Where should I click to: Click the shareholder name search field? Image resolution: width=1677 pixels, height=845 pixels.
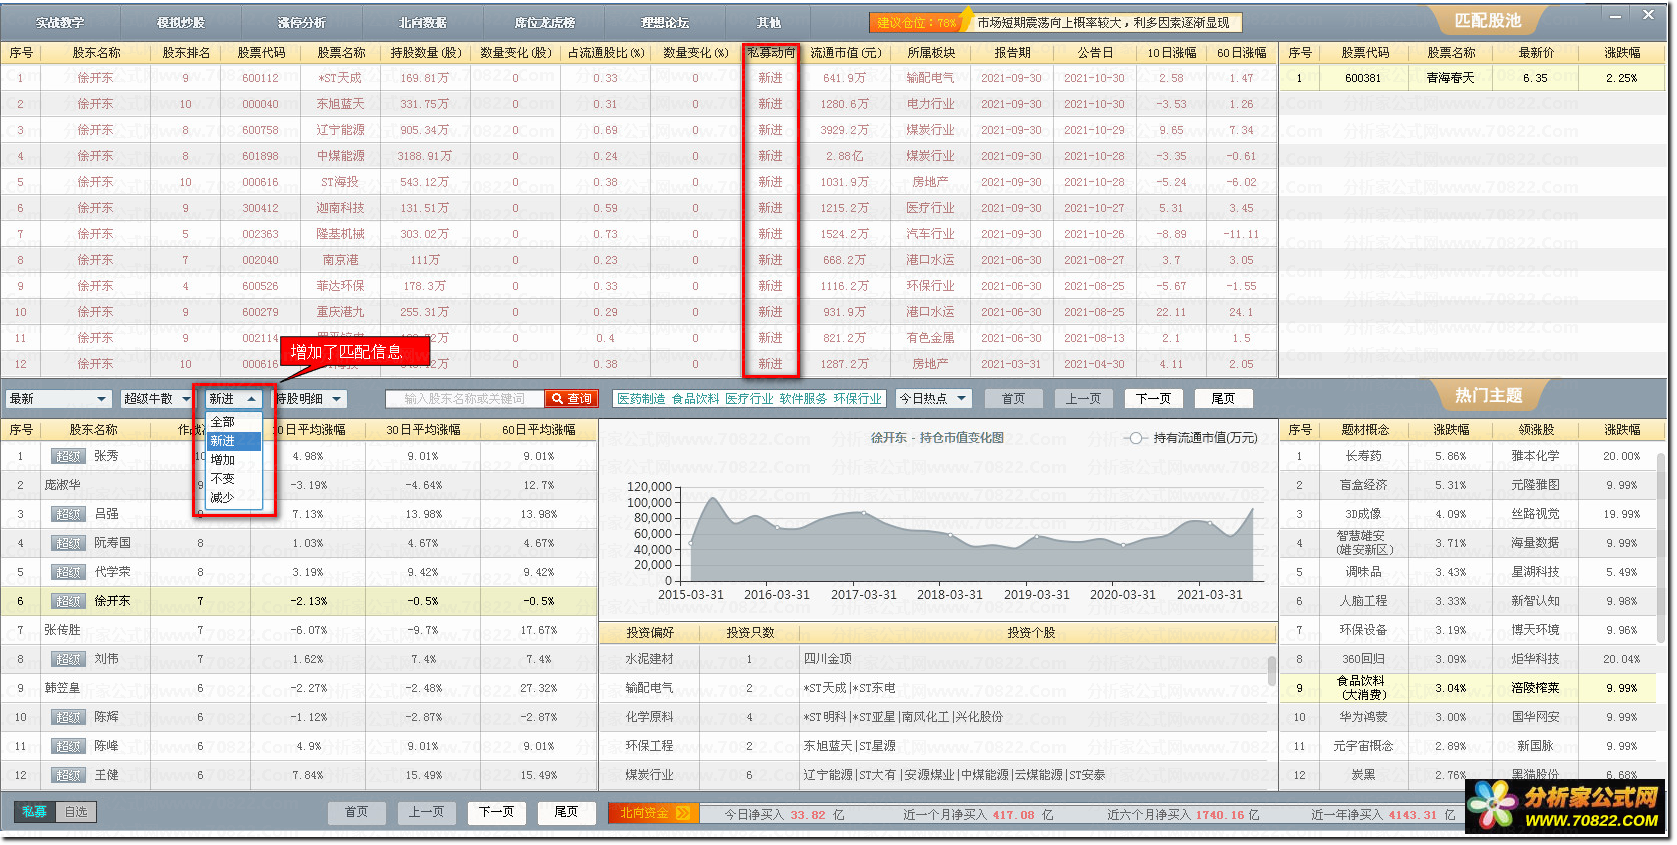pos(465,399)
